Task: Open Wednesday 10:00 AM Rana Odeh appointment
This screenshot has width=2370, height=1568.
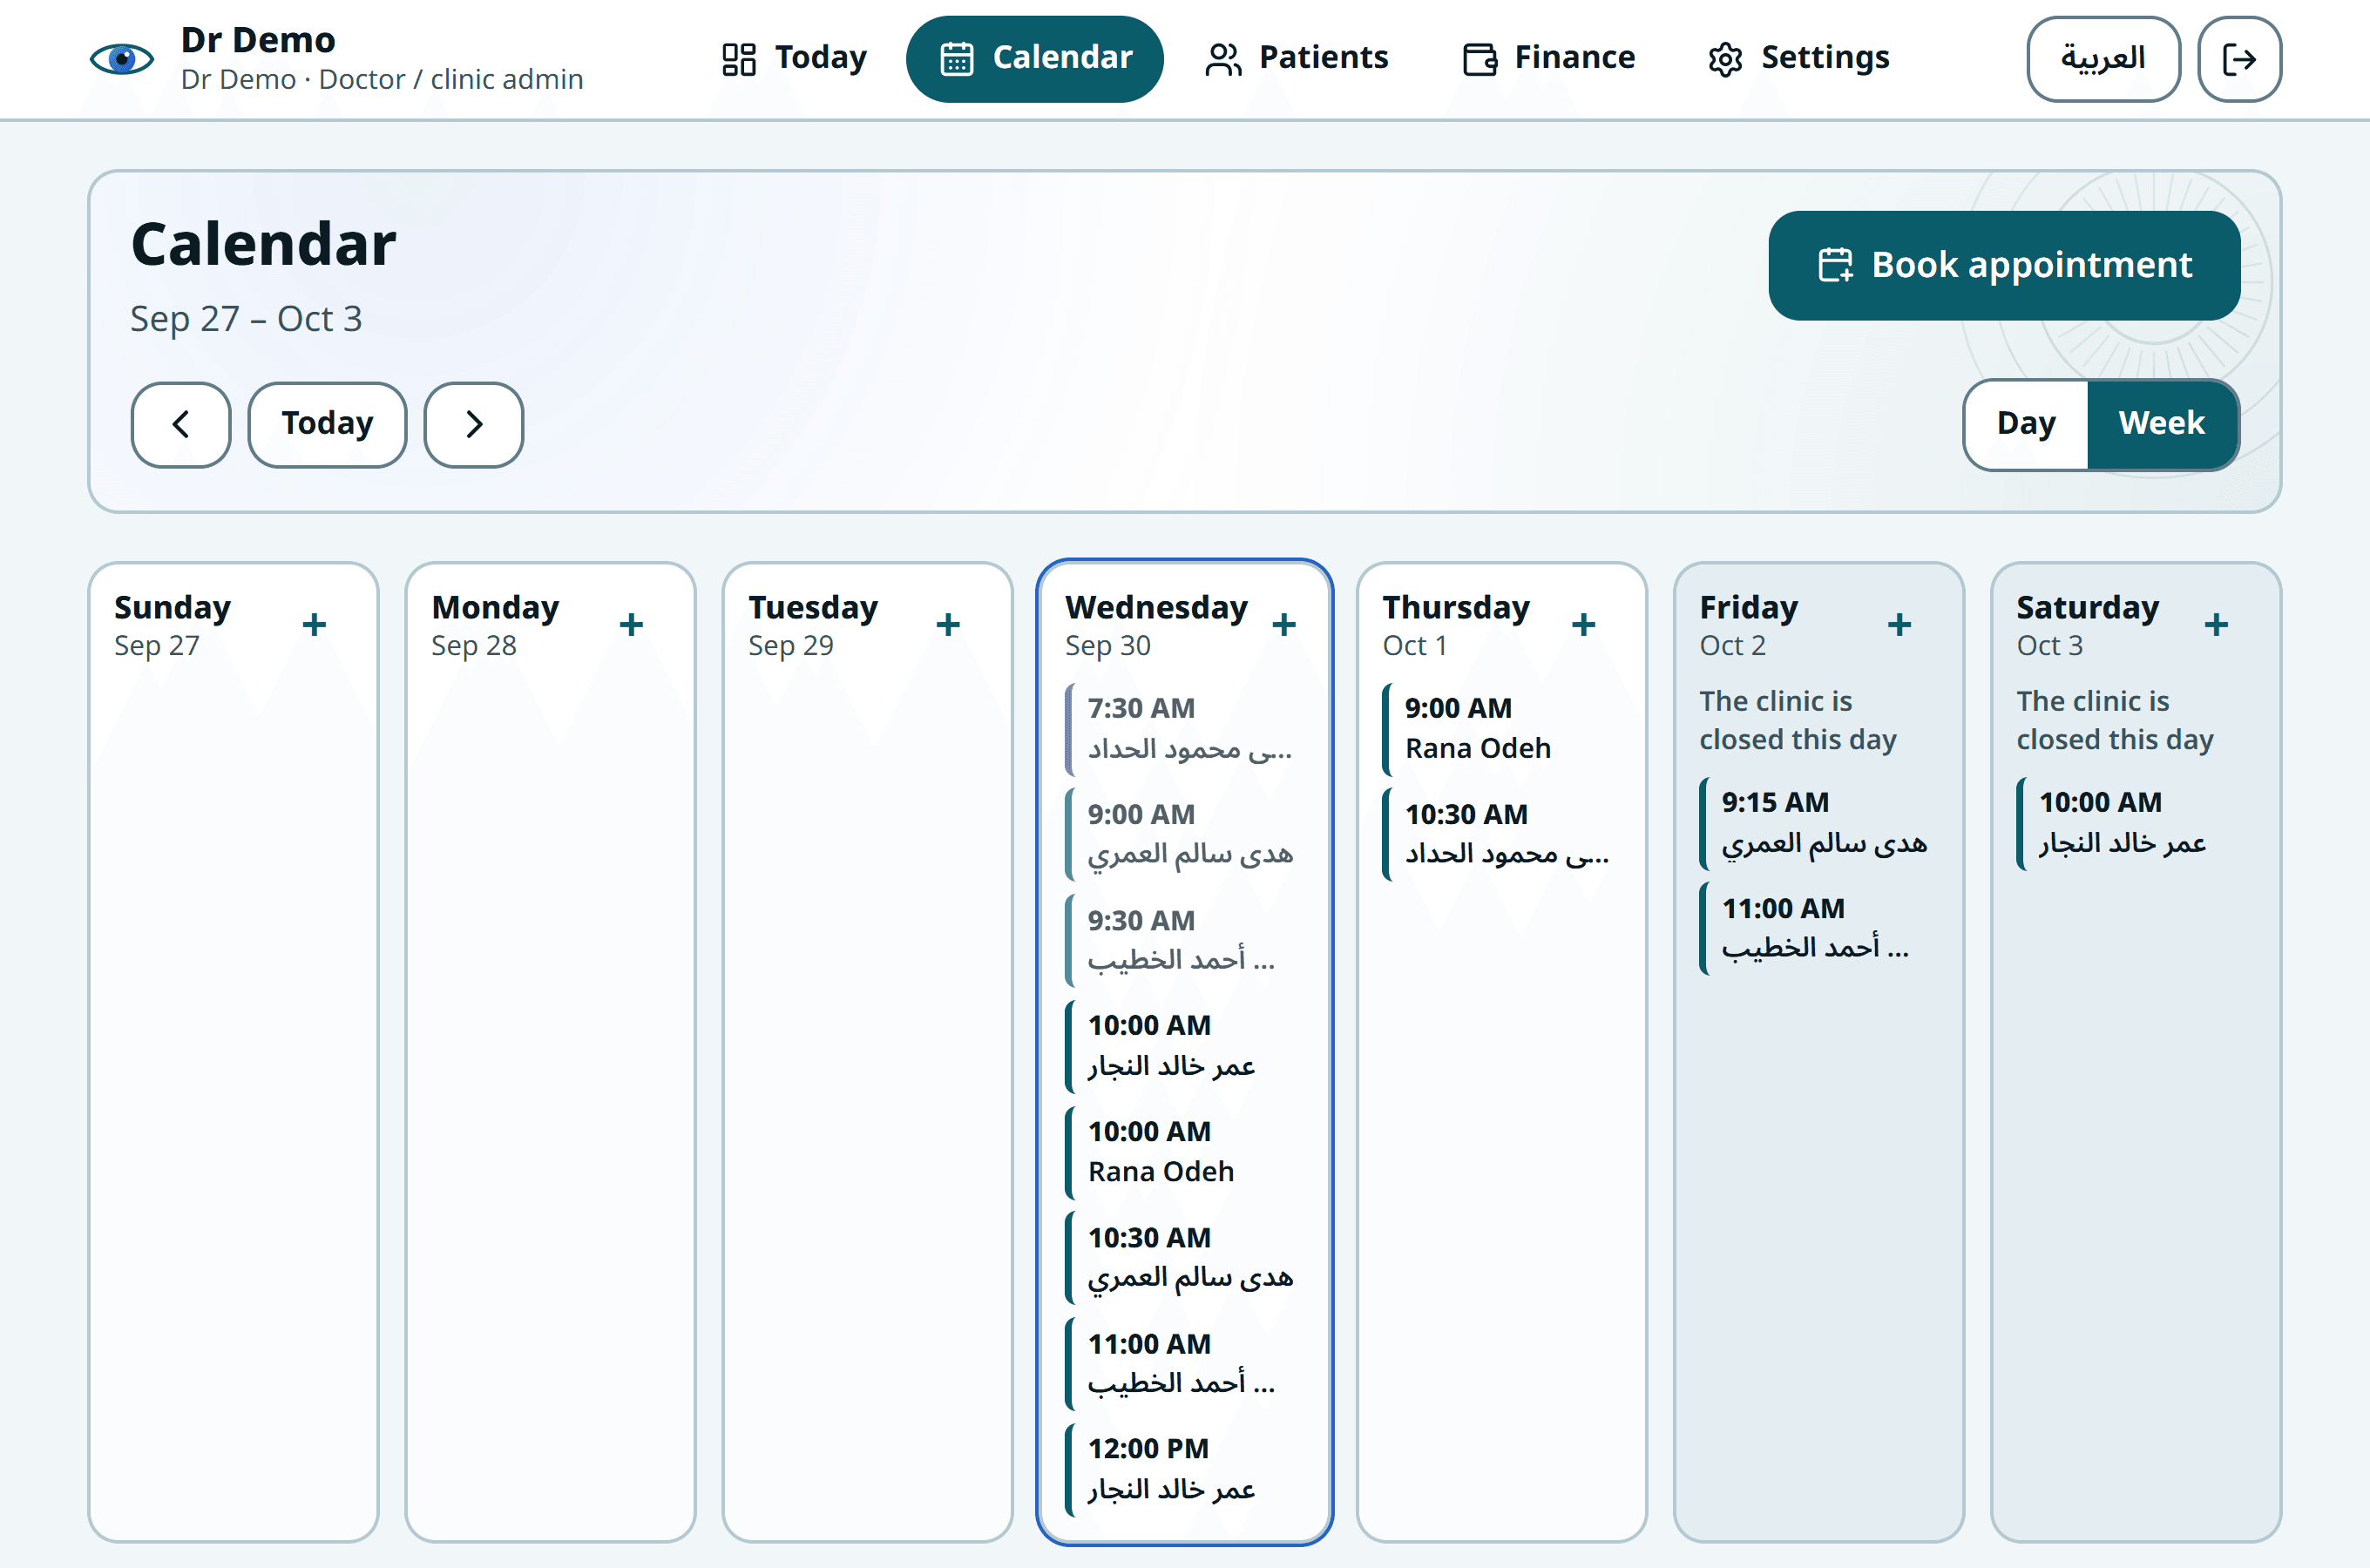Action: (1186, 1152)
